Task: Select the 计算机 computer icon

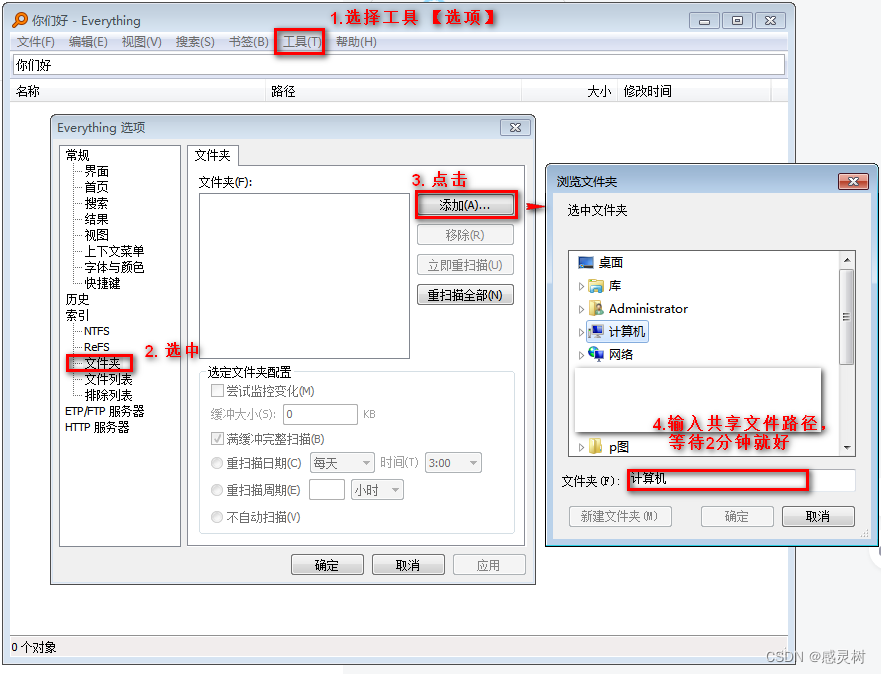Action: pyautogui.click(x=596, y=331)
